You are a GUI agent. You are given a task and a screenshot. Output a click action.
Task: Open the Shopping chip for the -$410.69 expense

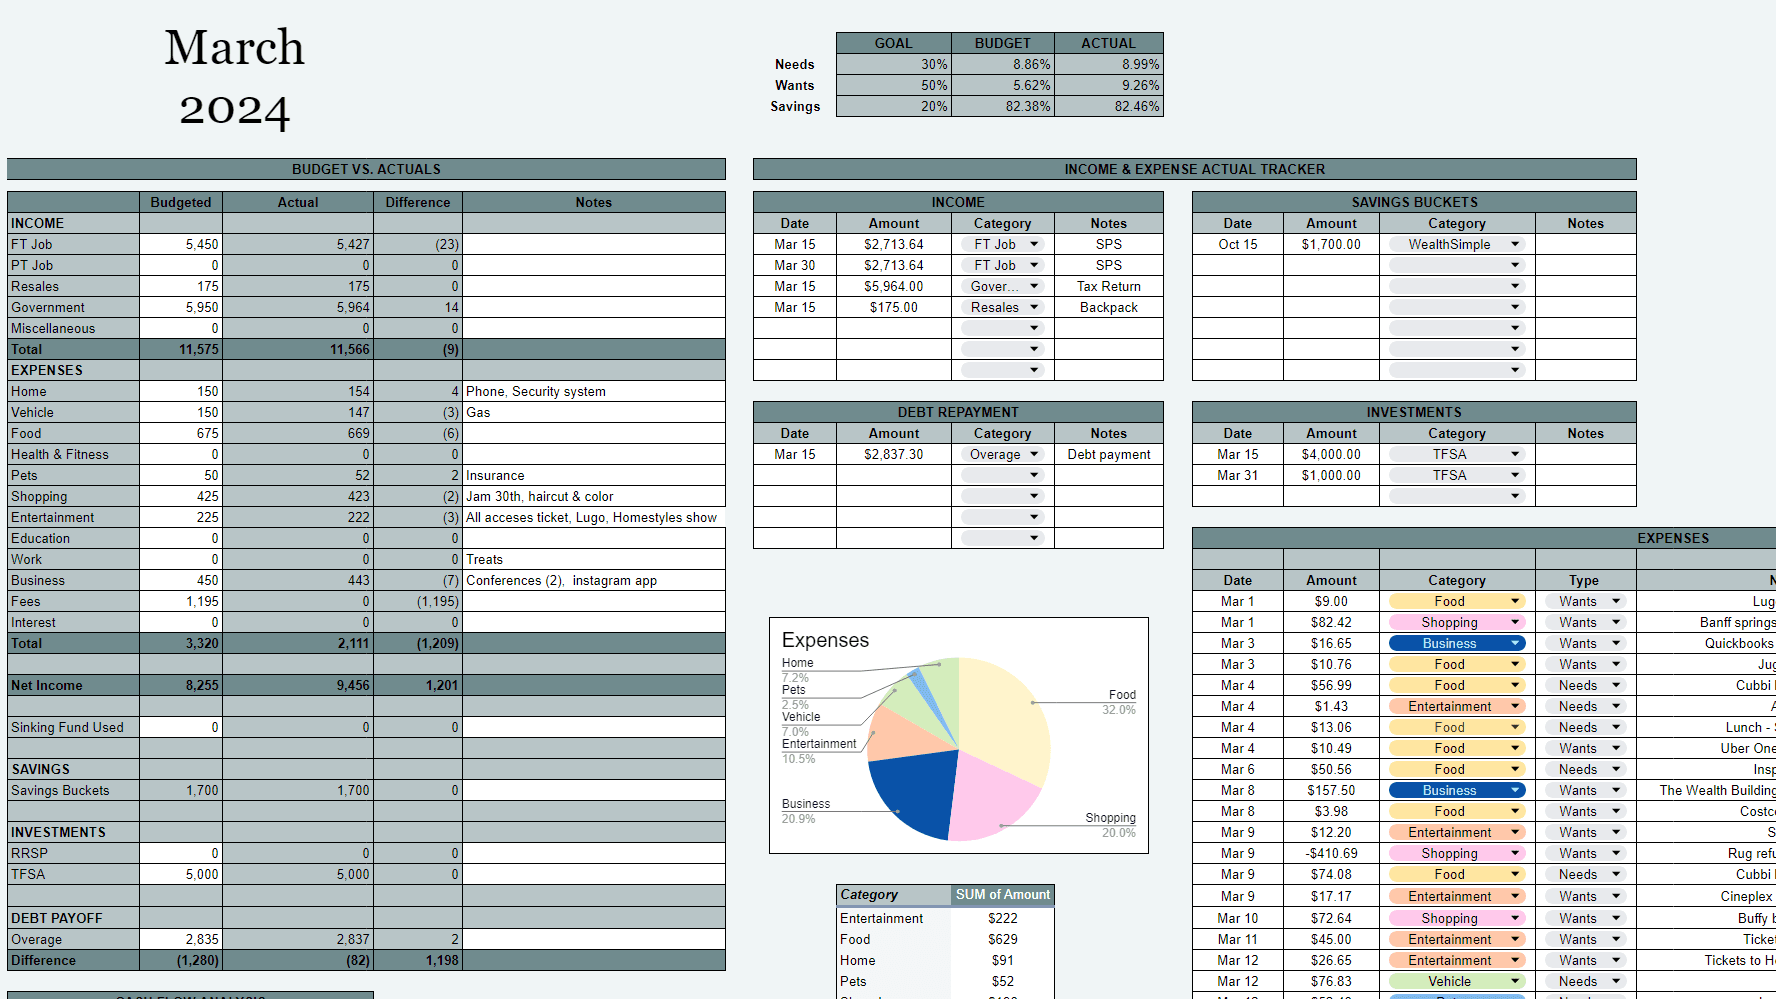[1457, 853]
